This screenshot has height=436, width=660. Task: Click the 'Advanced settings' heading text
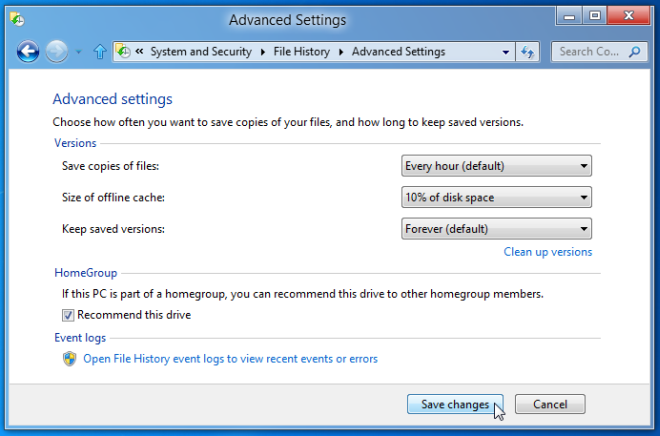(112, 99)
